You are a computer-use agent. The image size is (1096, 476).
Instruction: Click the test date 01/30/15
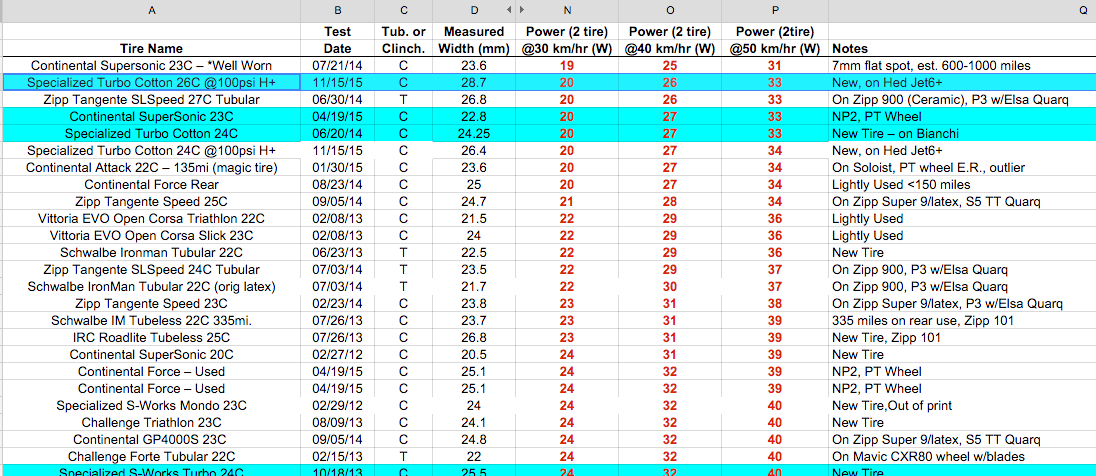(338, 167)
